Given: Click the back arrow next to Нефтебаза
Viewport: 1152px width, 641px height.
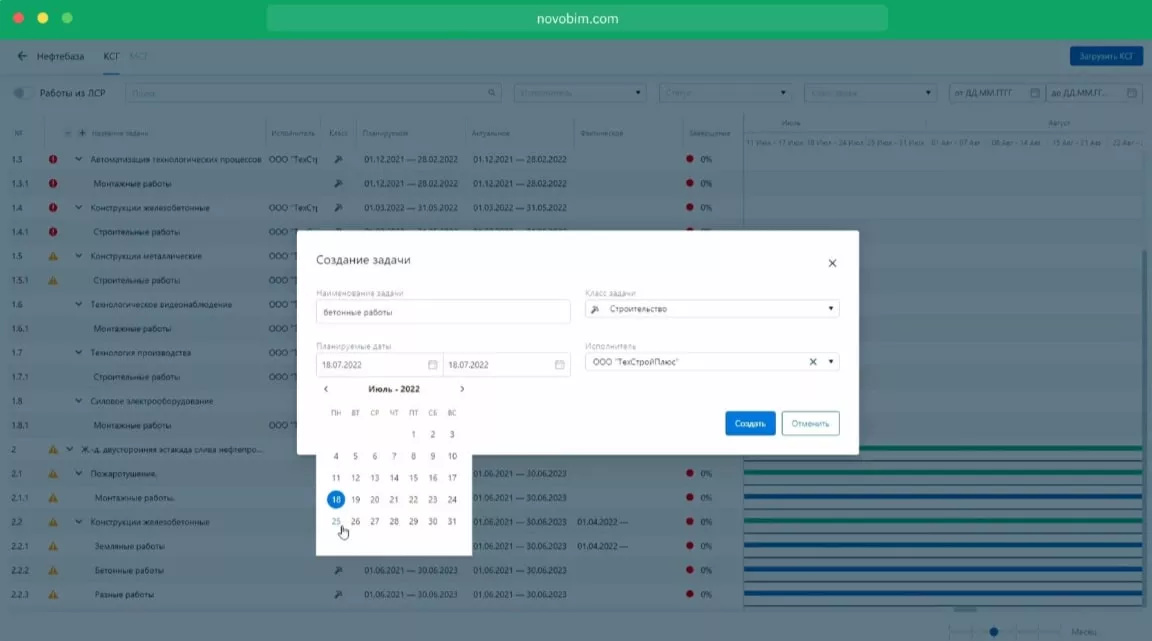Looking at the screenshot, I should (x=22, y=56).
